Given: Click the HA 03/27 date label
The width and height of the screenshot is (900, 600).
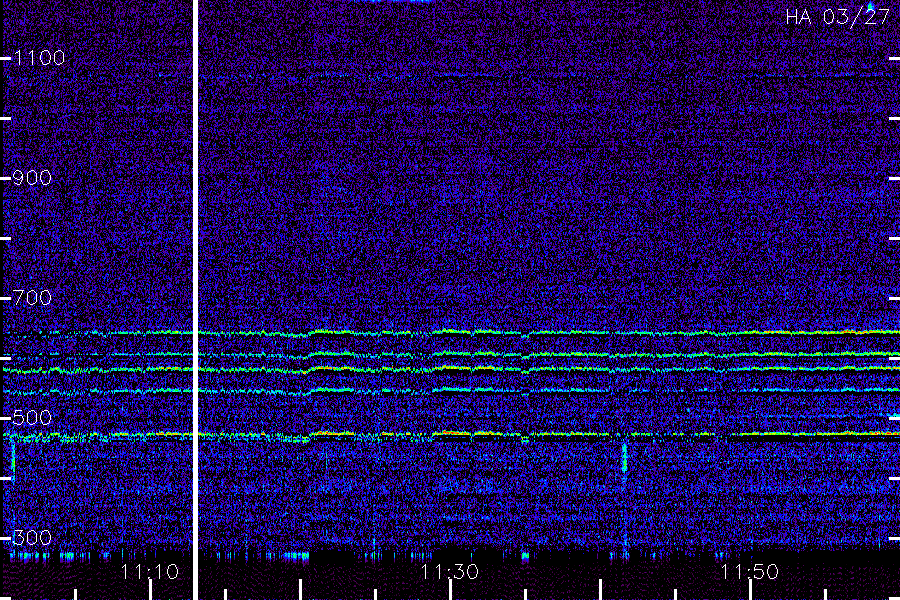Looking at the screenshot, I should (x=837, y=17).
